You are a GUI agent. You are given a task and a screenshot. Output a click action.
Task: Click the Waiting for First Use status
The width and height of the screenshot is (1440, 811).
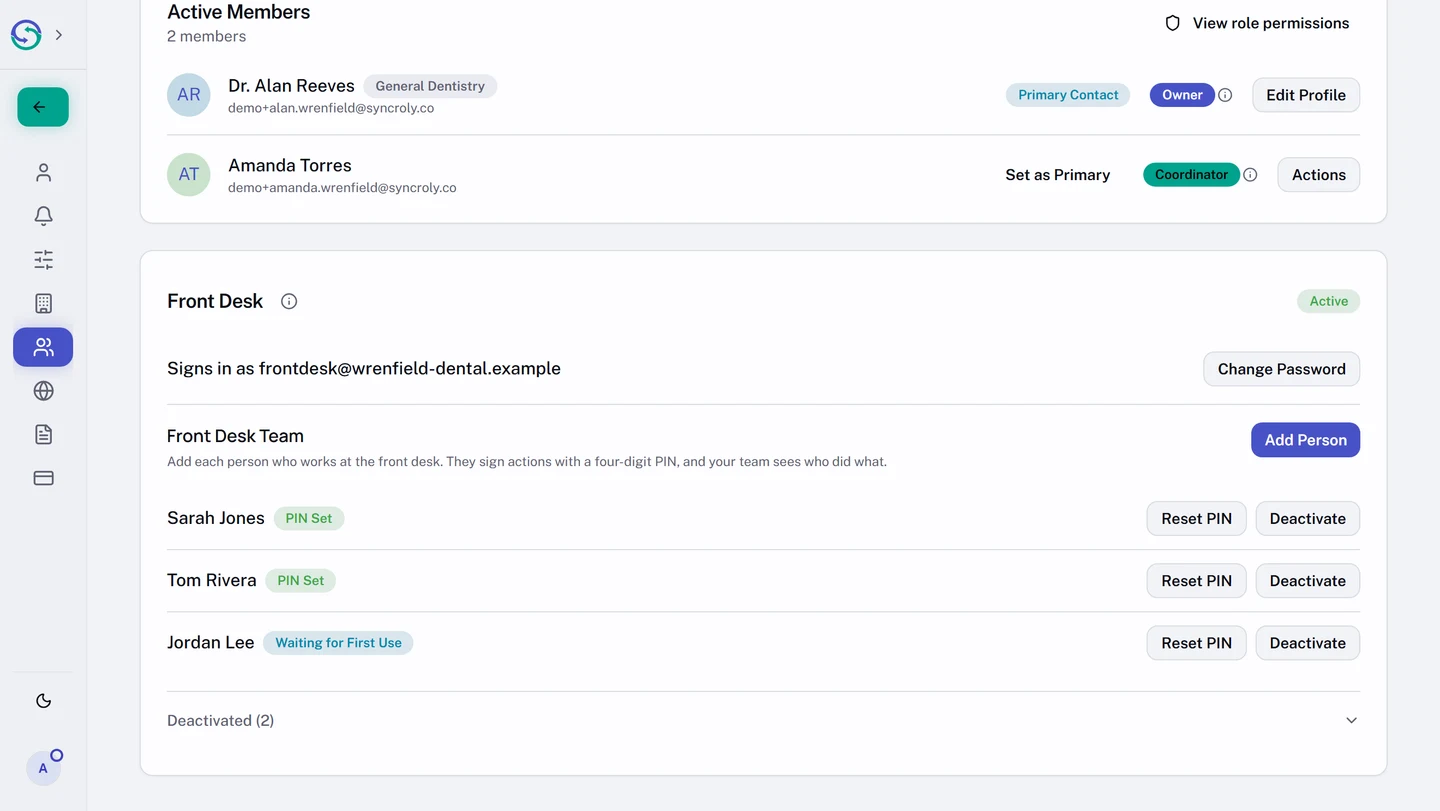pyautogui.click(x=338, y=643)
